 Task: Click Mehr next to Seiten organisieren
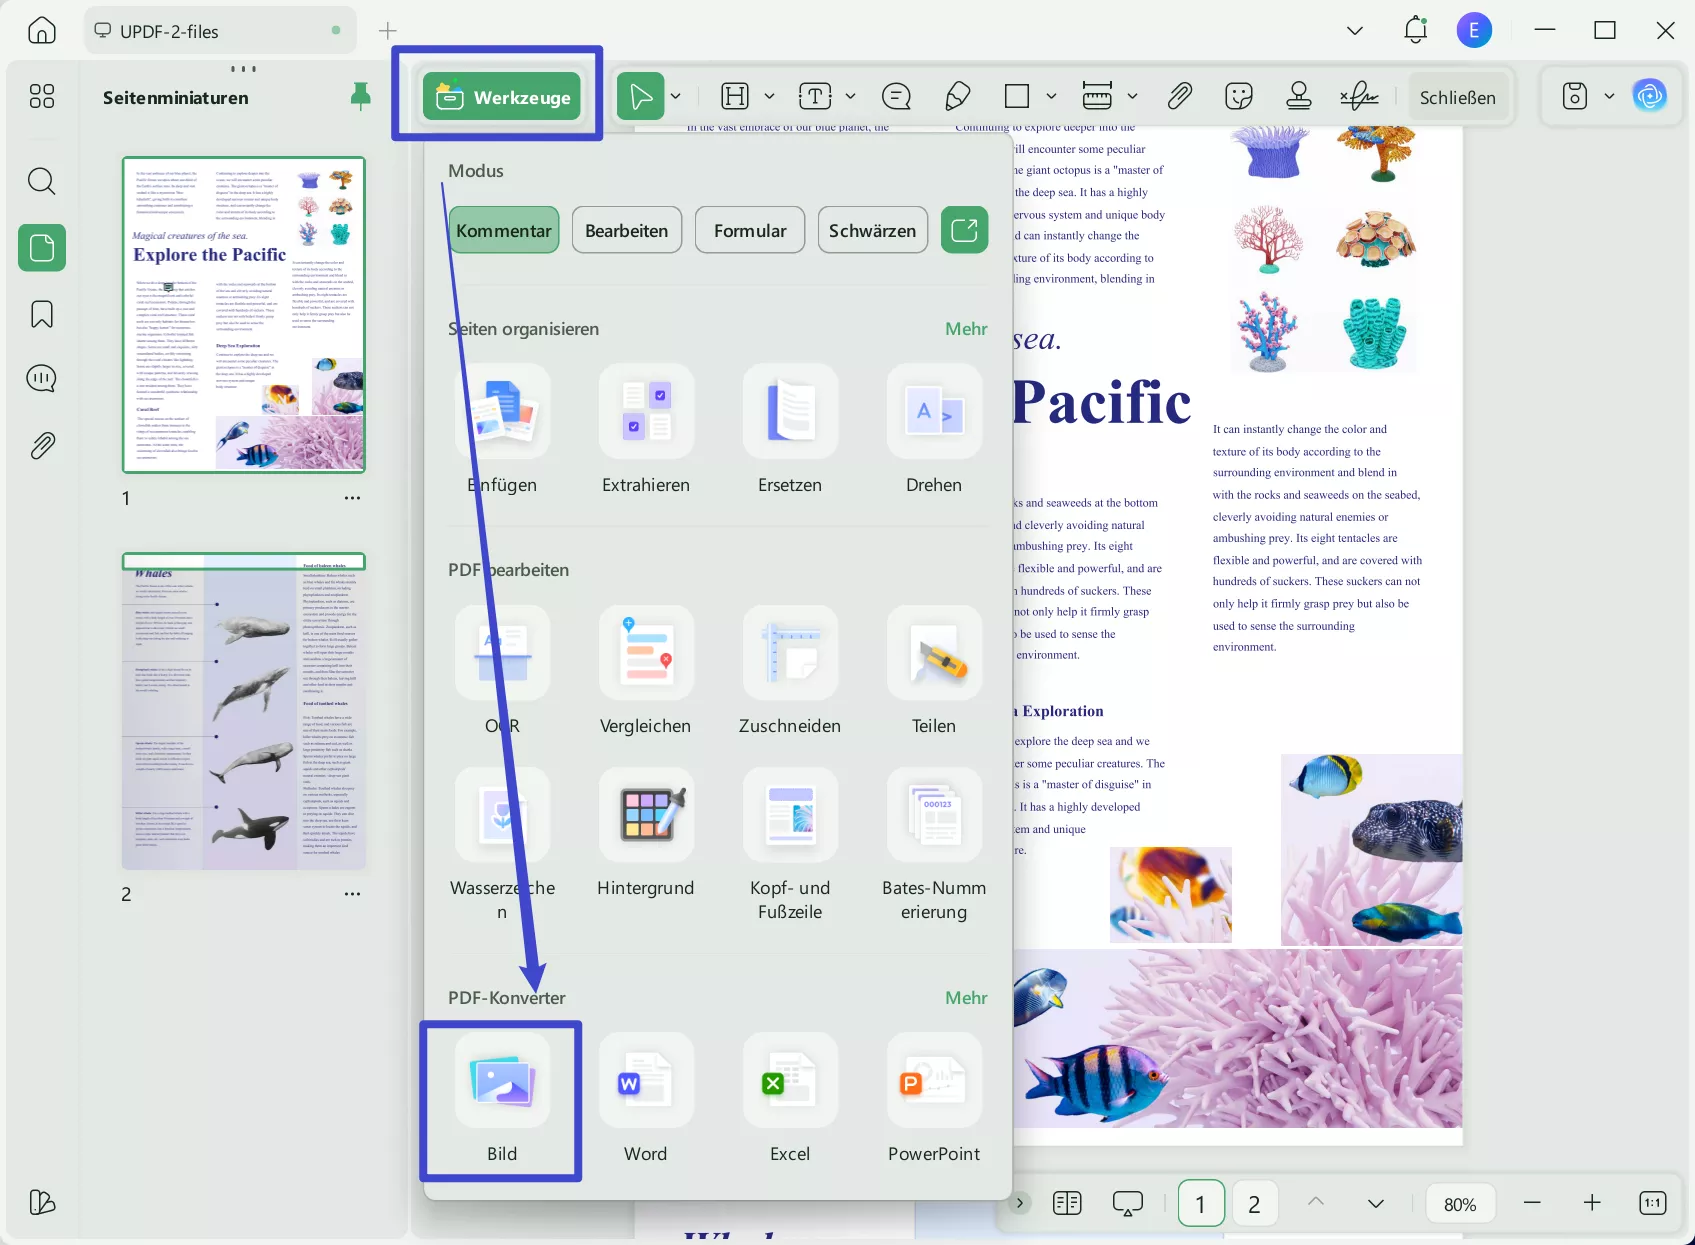[x=966, y=329]
